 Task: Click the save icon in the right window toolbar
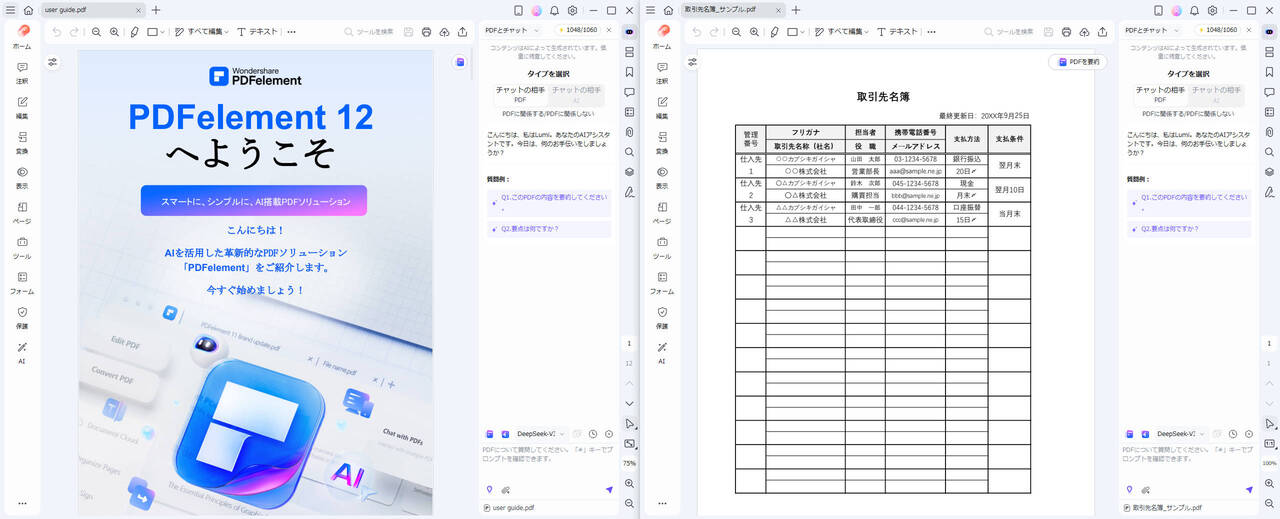(x=1049, y=32)
